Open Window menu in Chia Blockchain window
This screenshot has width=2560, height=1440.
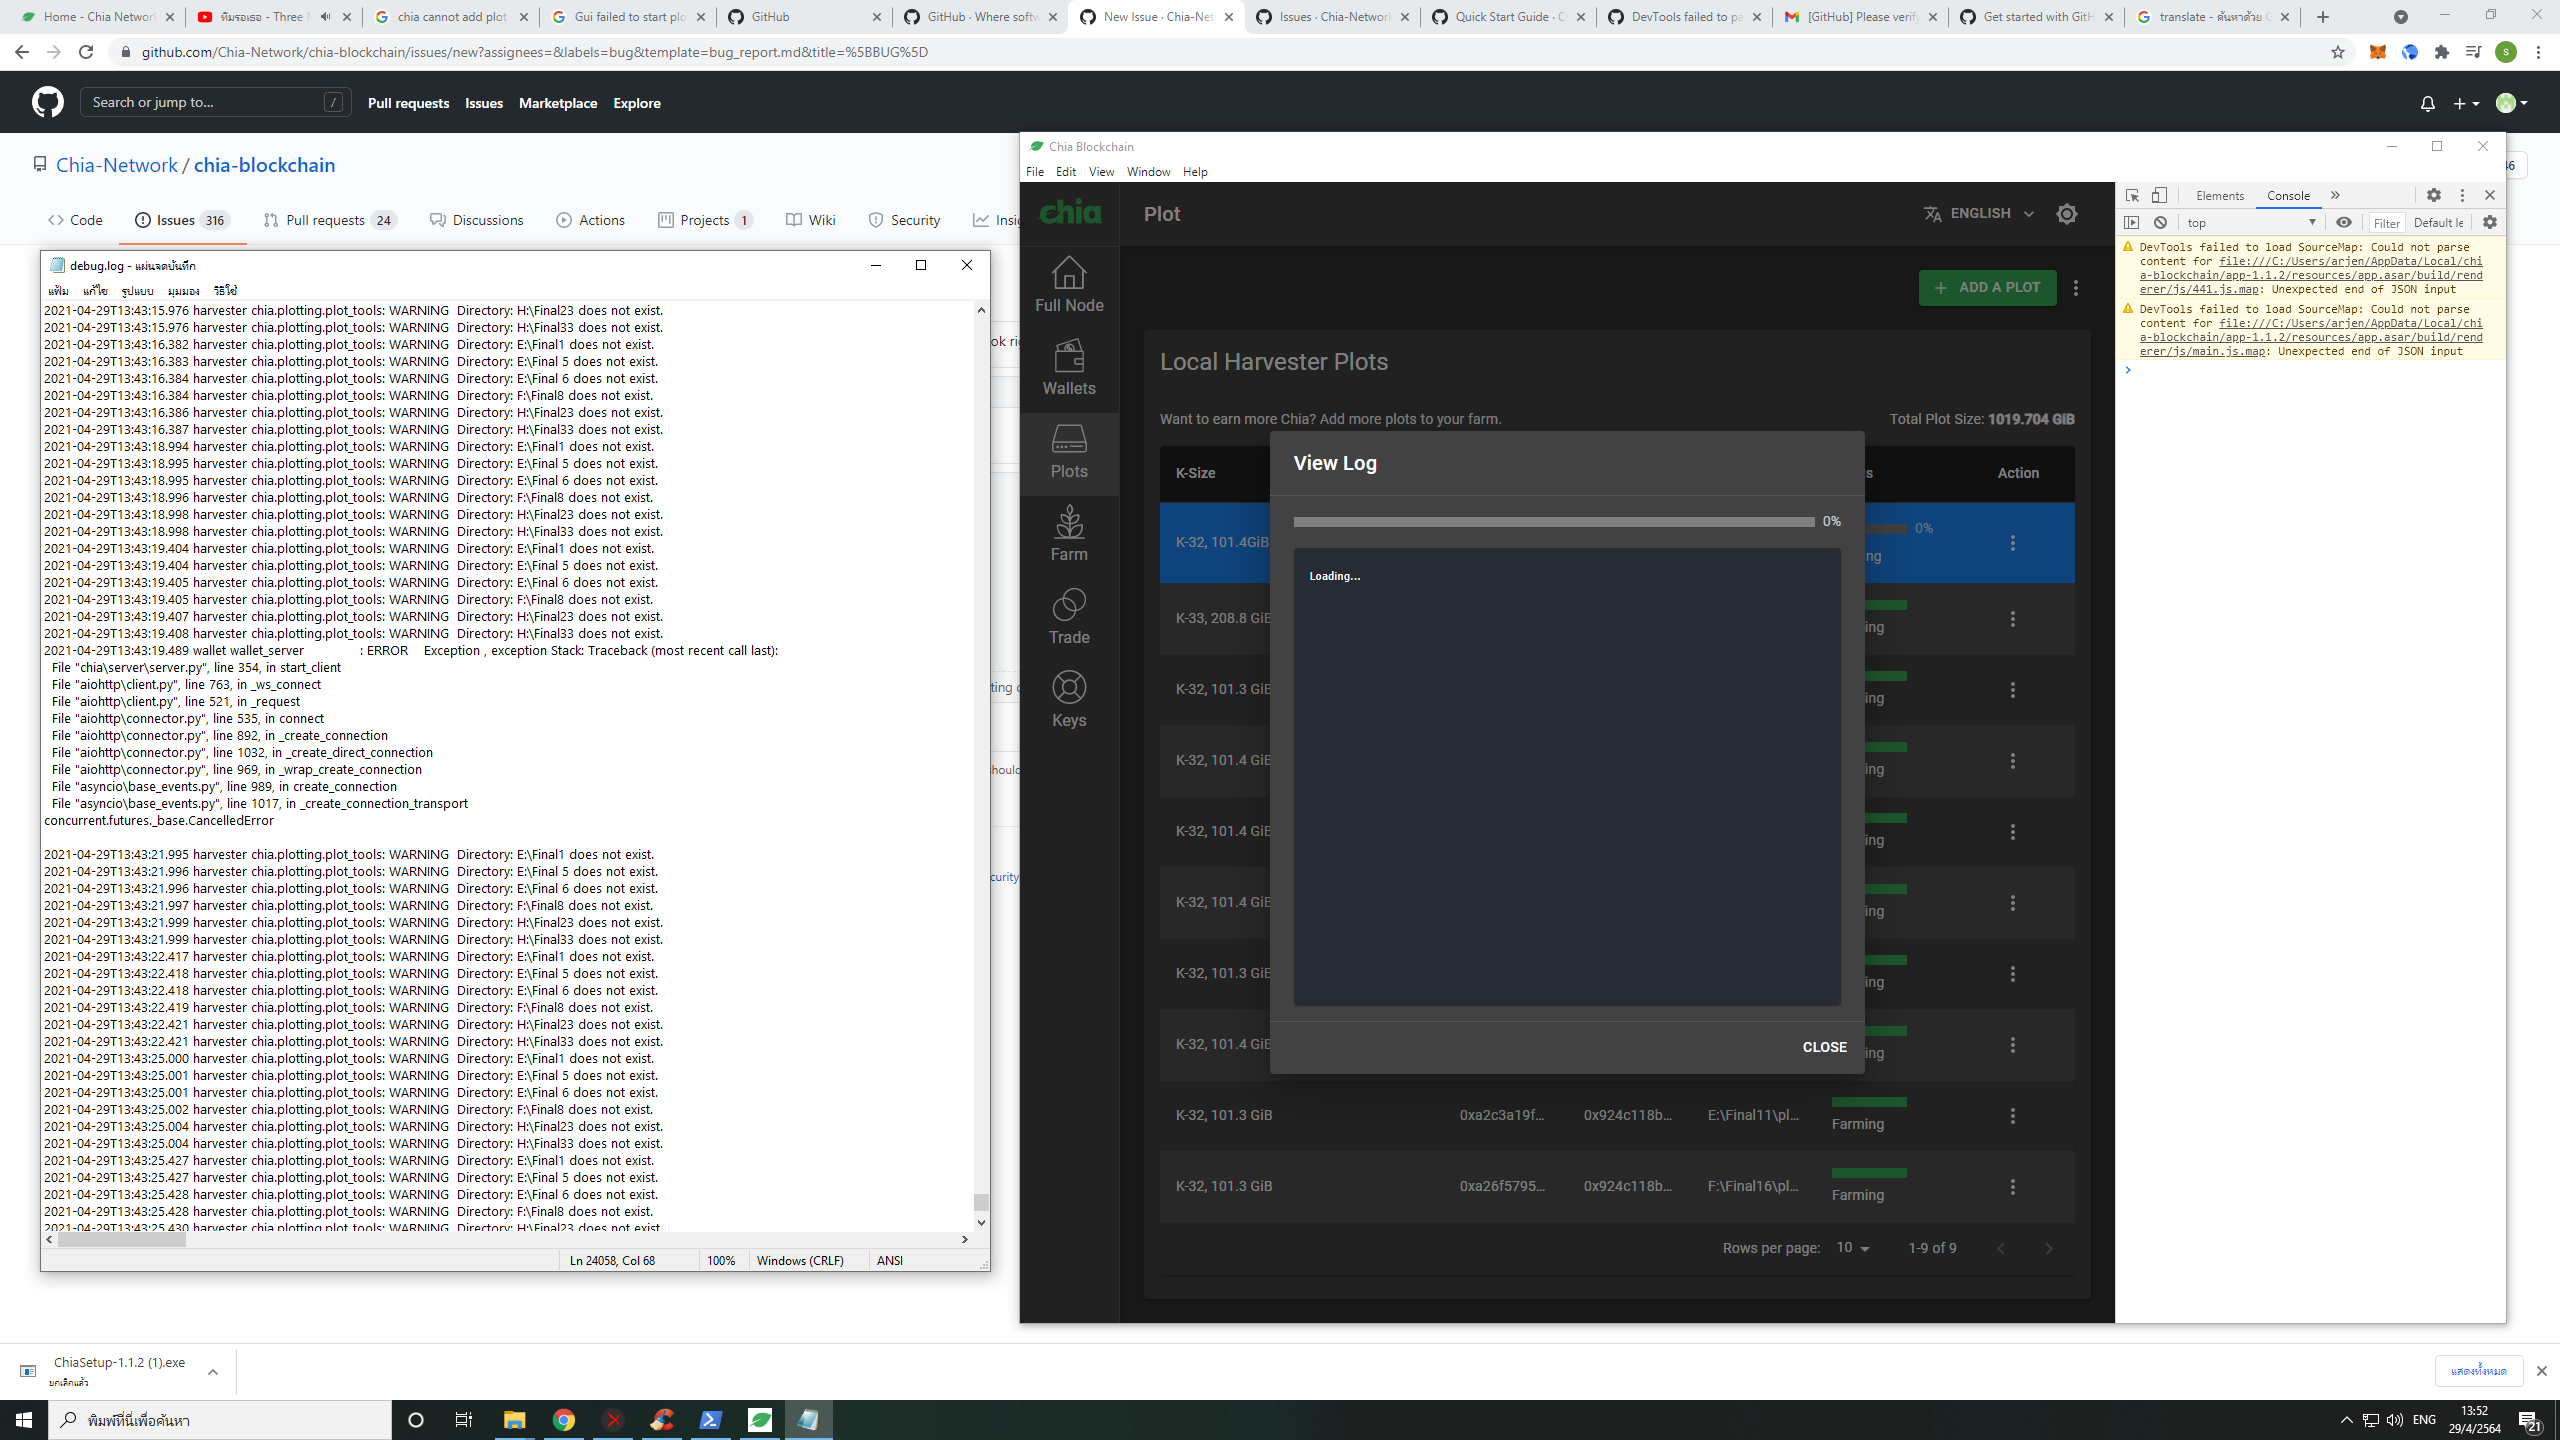click(1148, 172)
